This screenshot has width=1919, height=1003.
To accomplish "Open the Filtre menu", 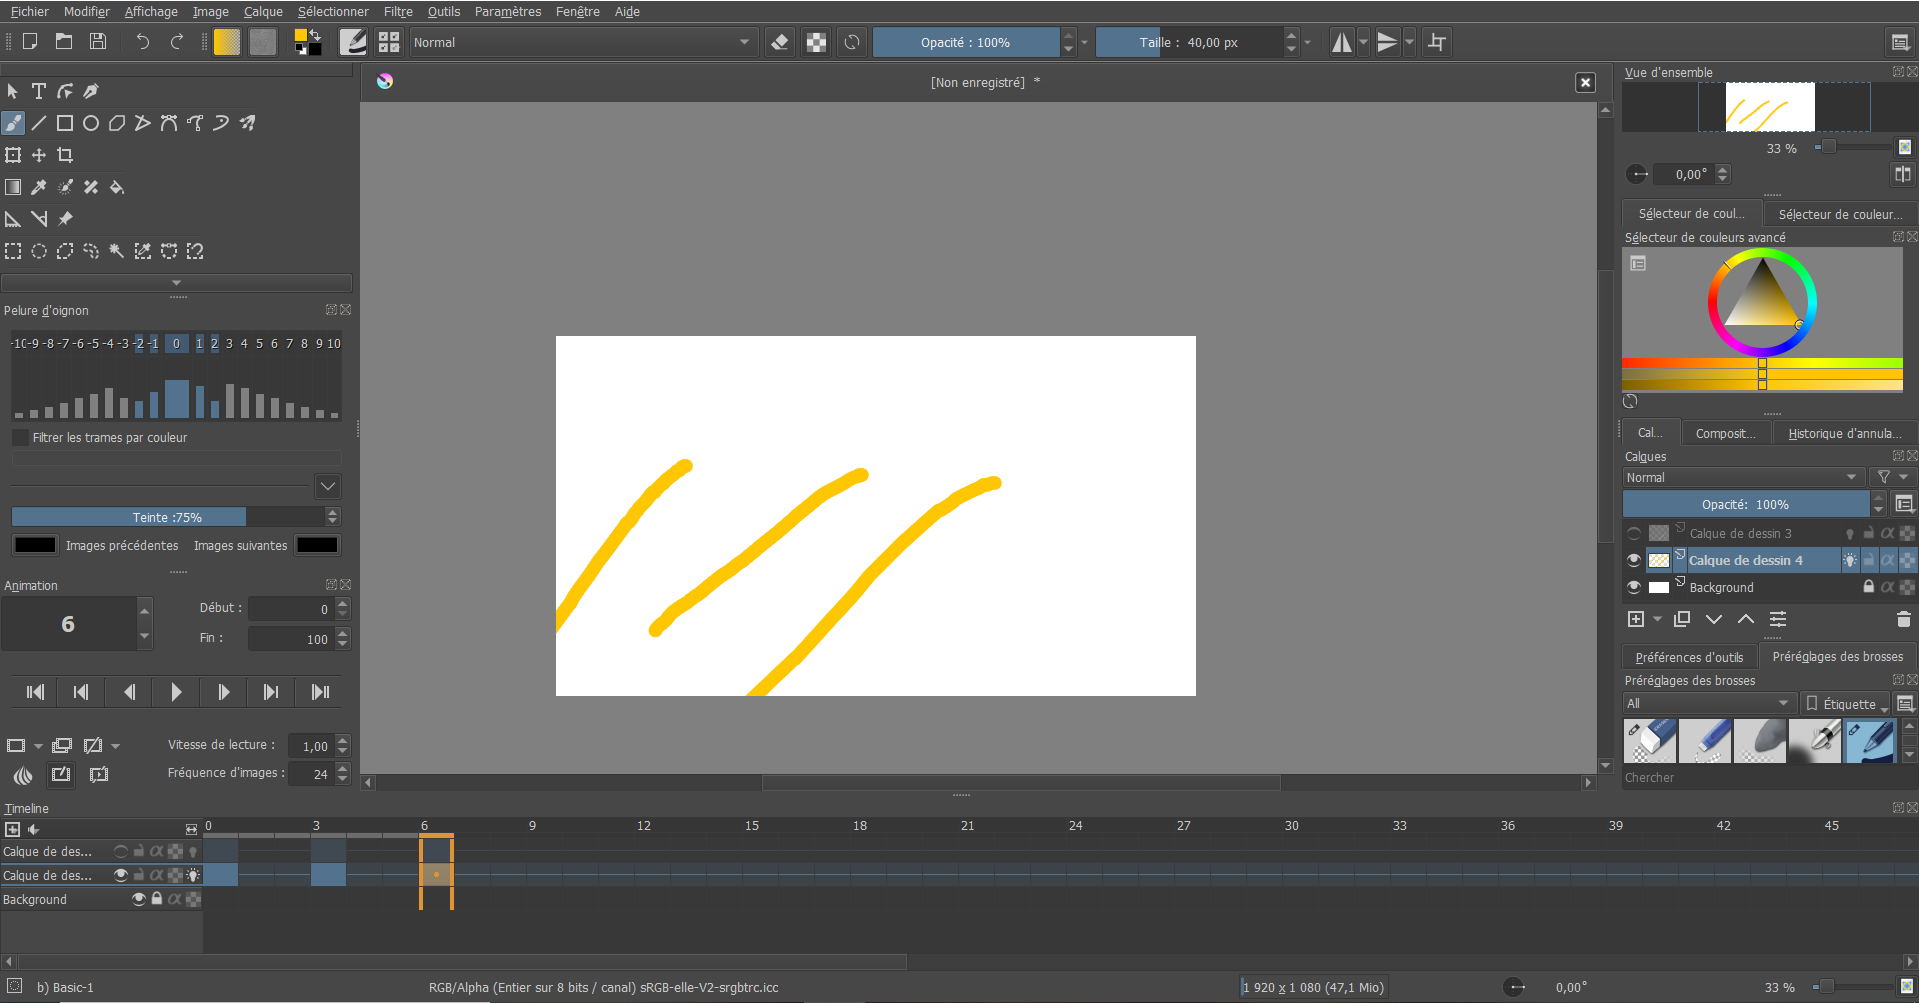I will (397, 11).
